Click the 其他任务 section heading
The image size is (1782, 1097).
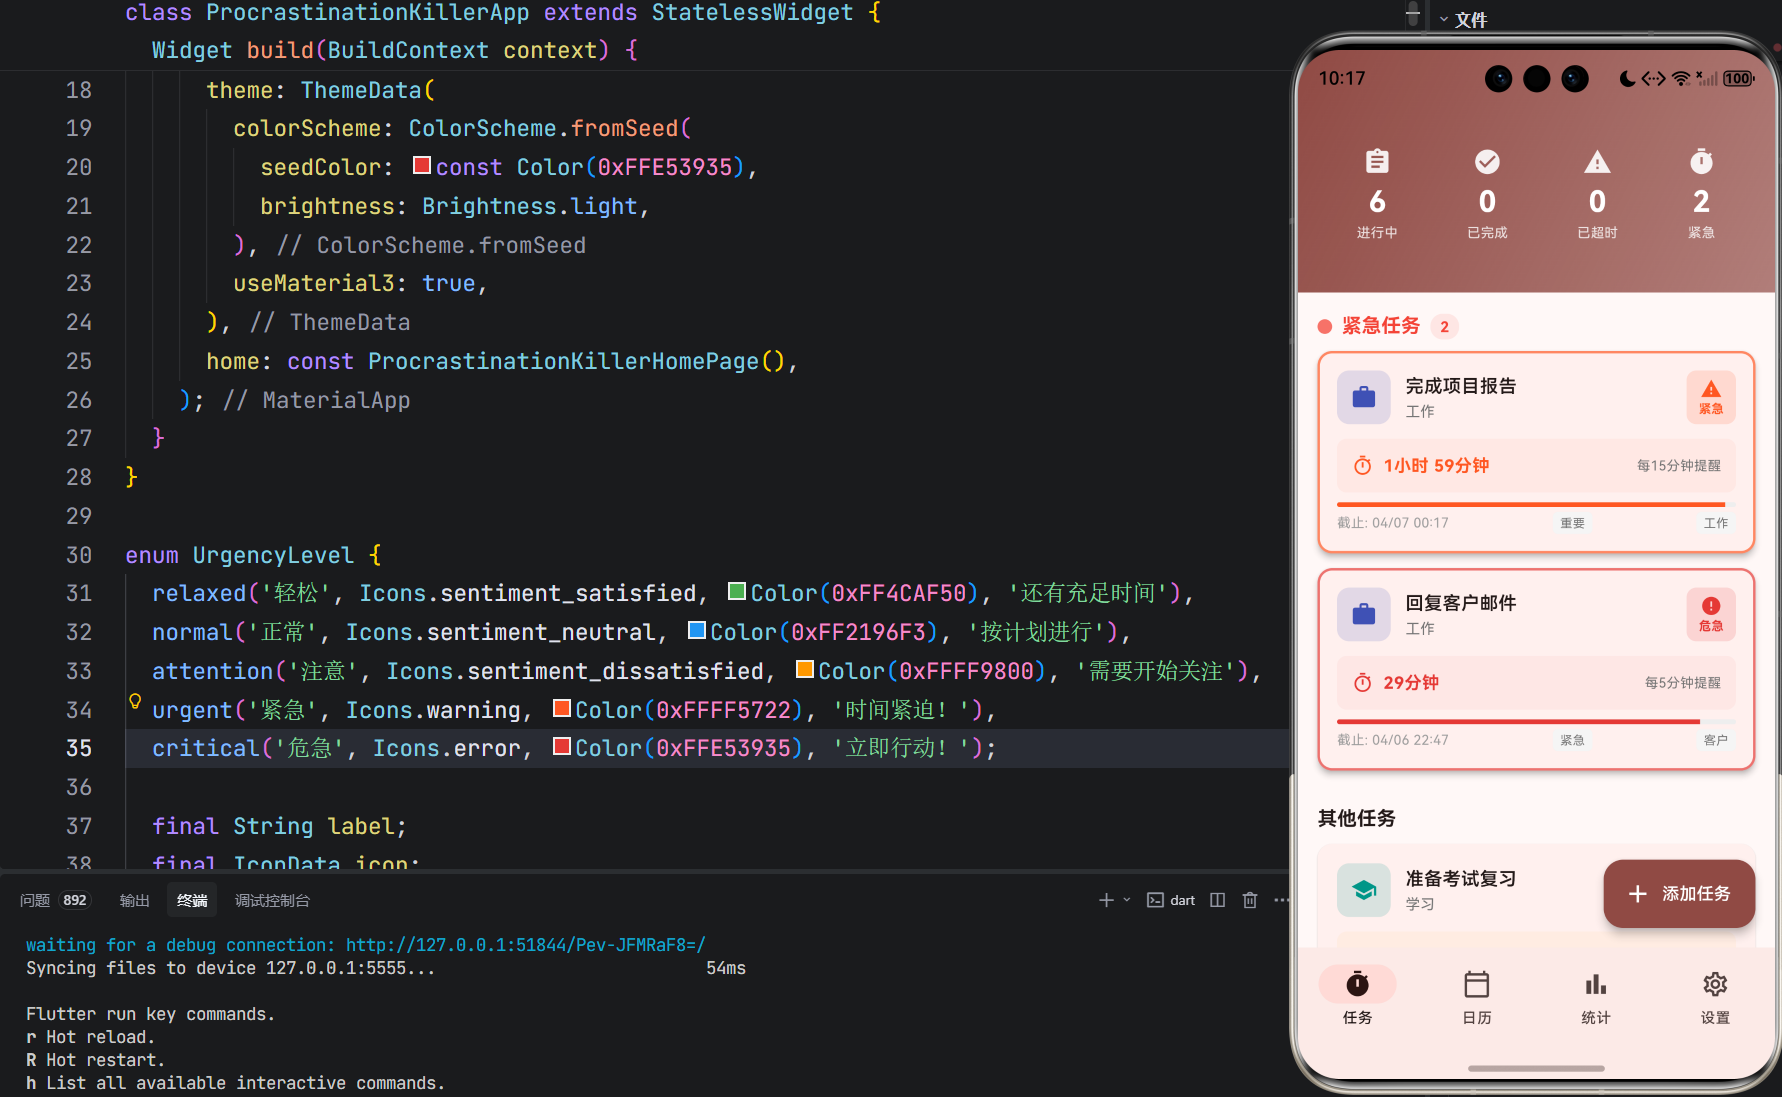[x=1356, y=818]
